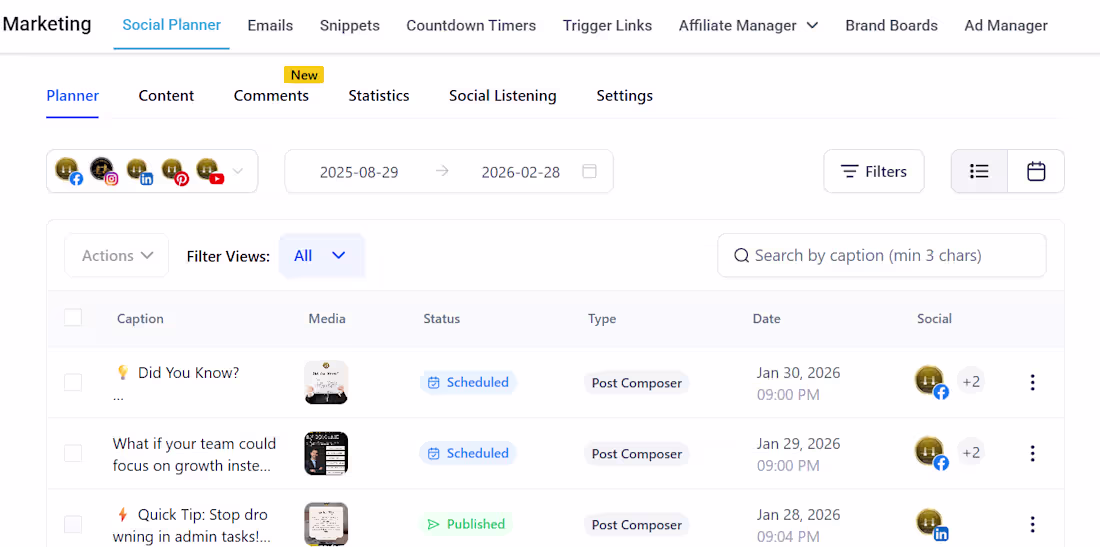
Task: Click the Type column header
Action: pos(602,318)
